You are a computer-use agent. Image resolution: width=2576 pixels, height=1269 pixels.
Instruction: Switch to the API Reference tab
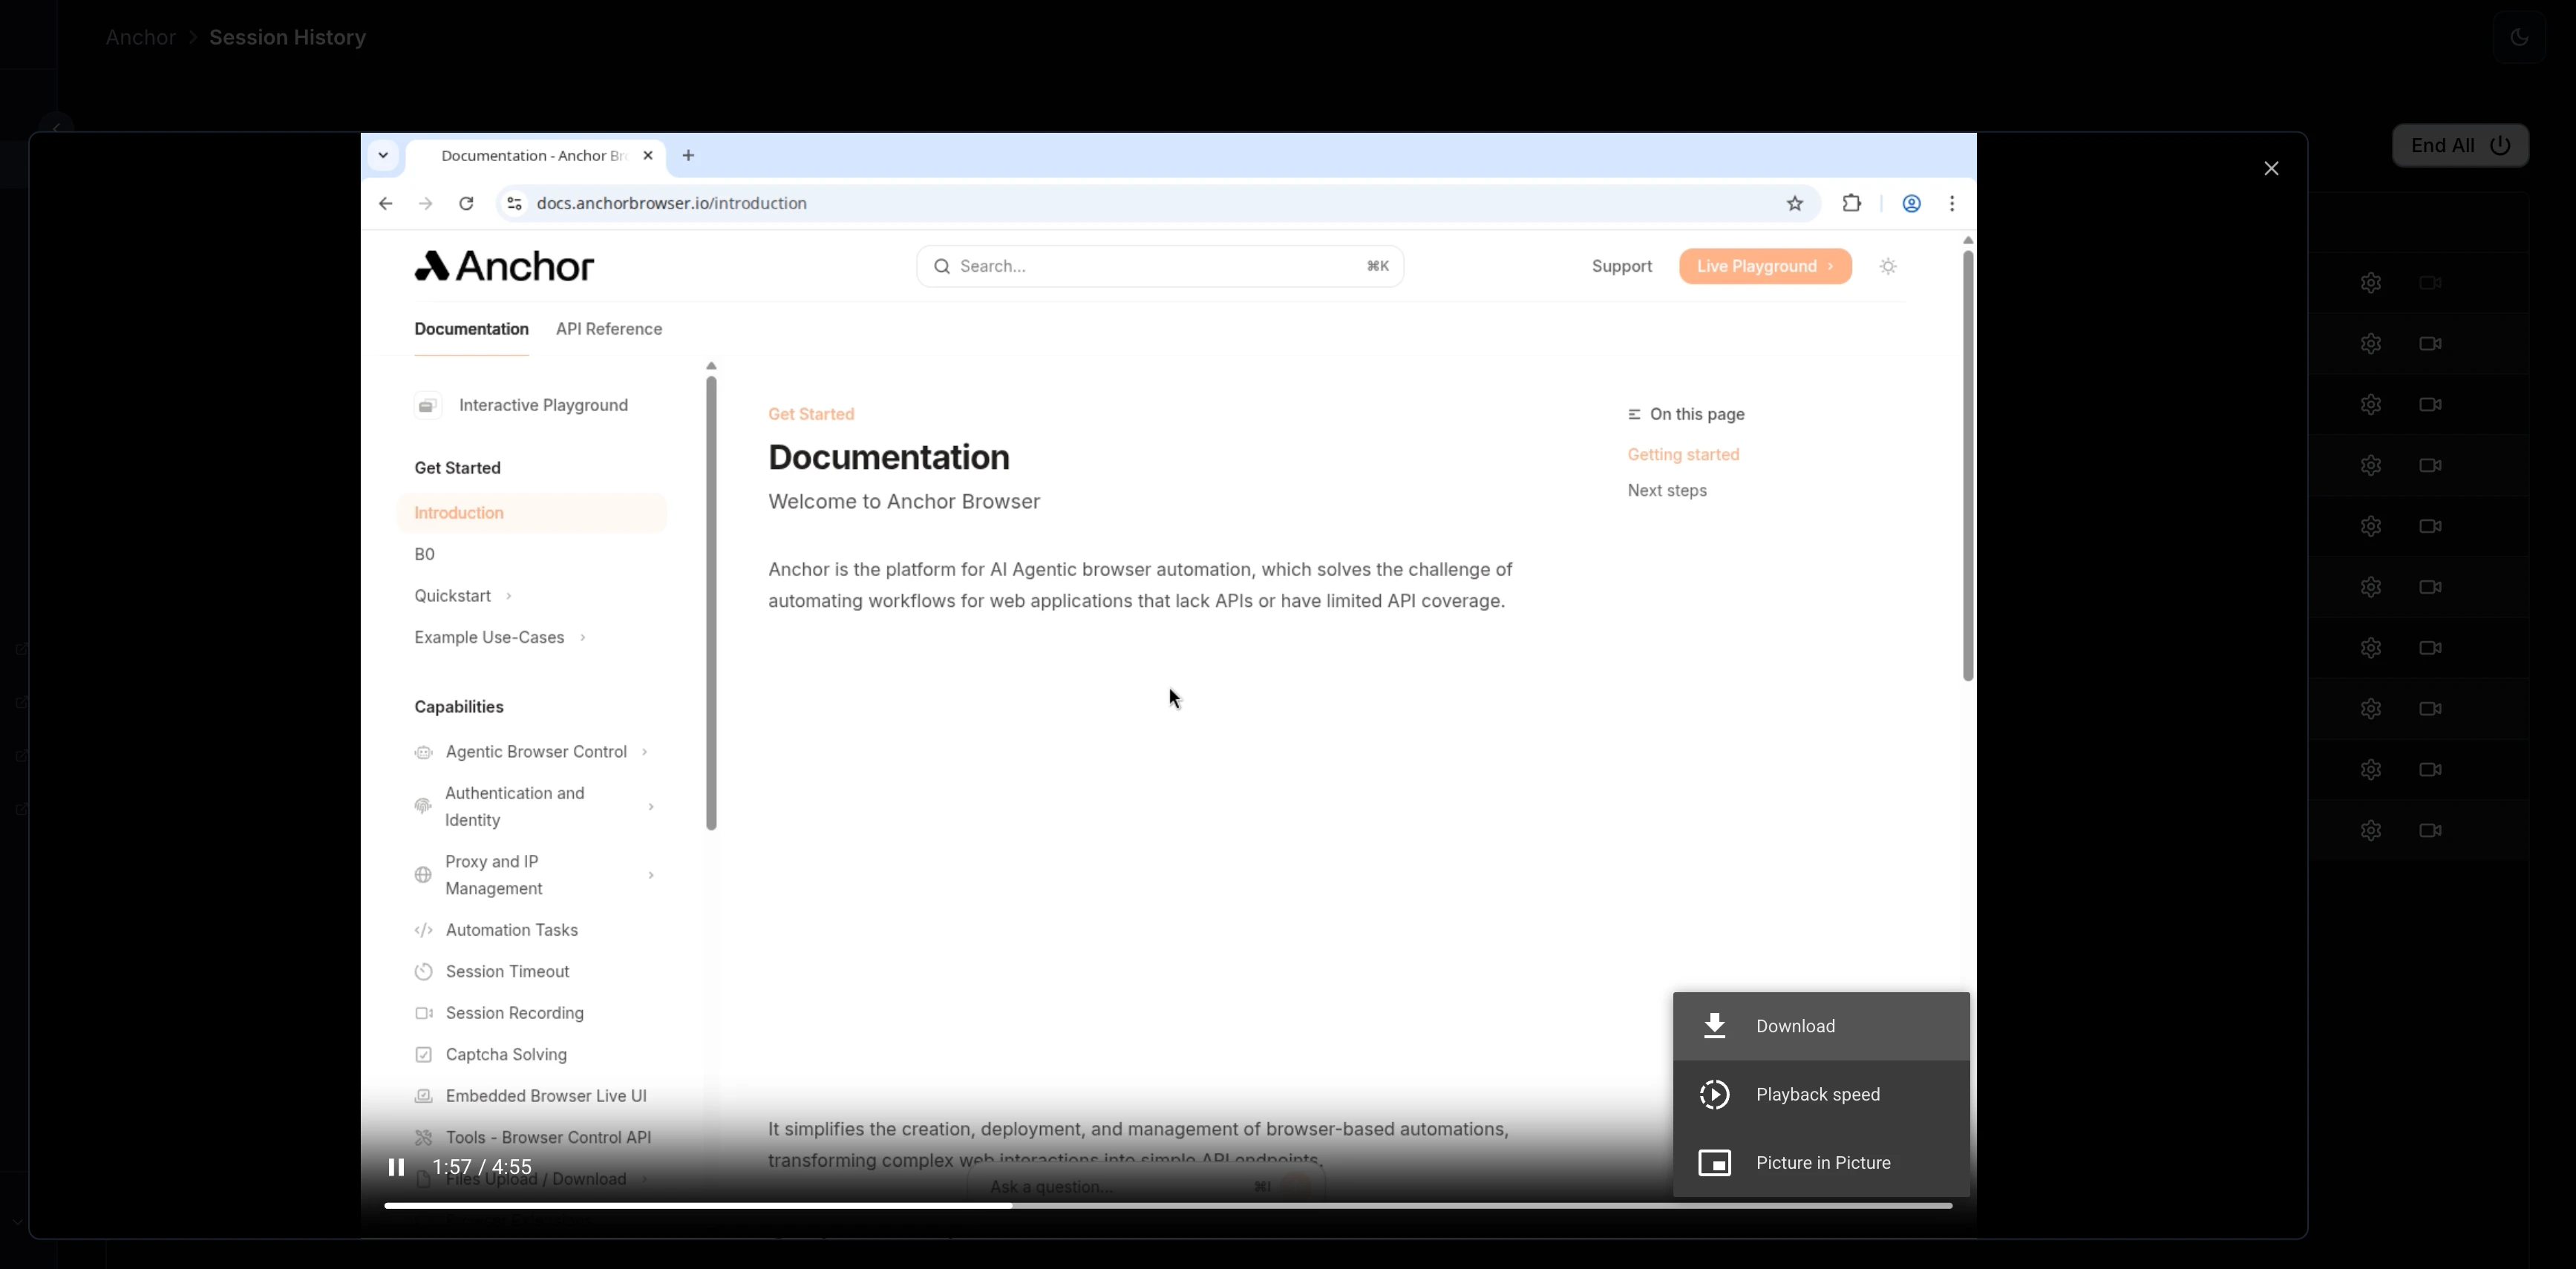pos(608,329)
